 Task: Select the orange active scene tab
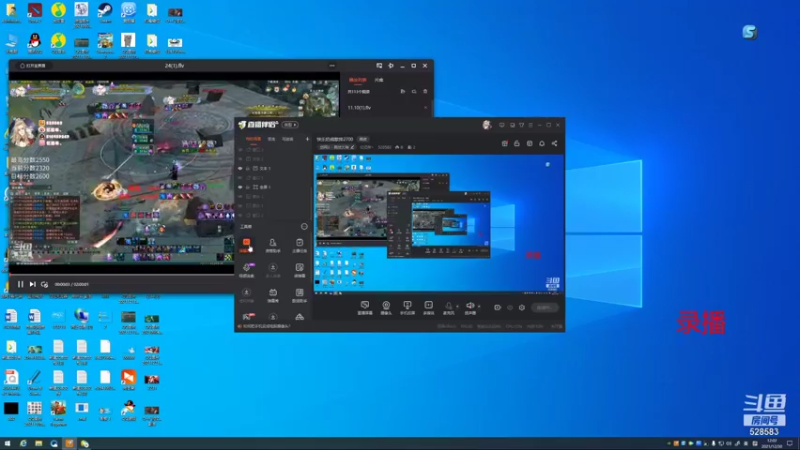(253, 139)
